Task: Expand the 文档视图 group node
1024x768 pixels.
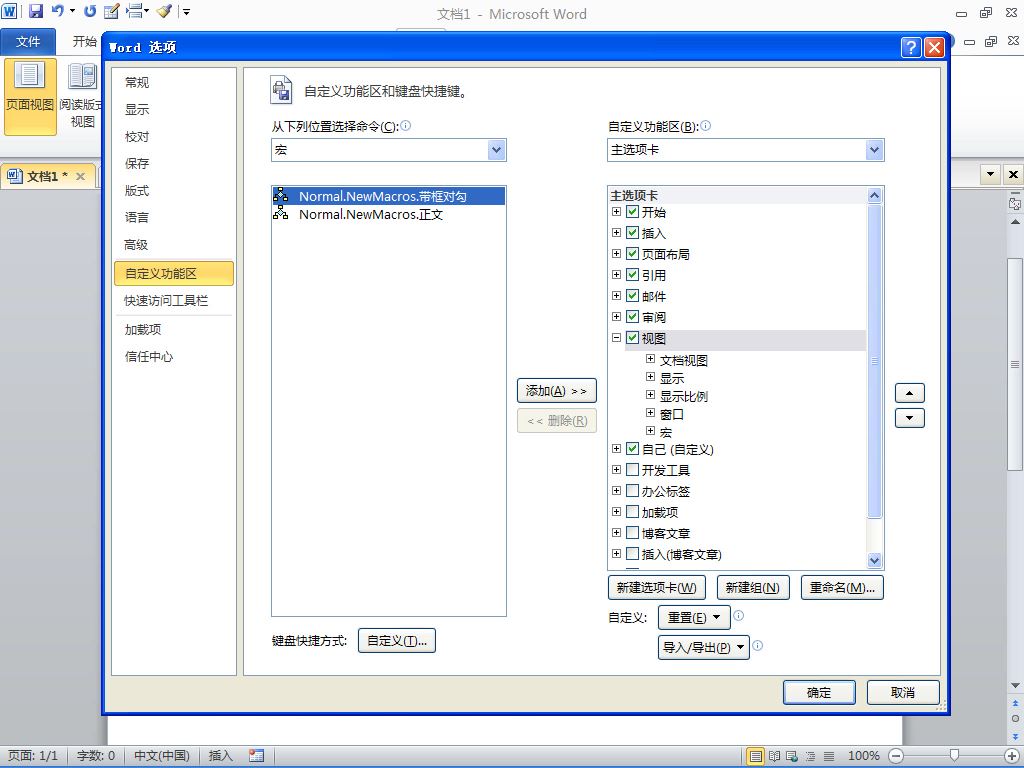Action: click(650, 359)
